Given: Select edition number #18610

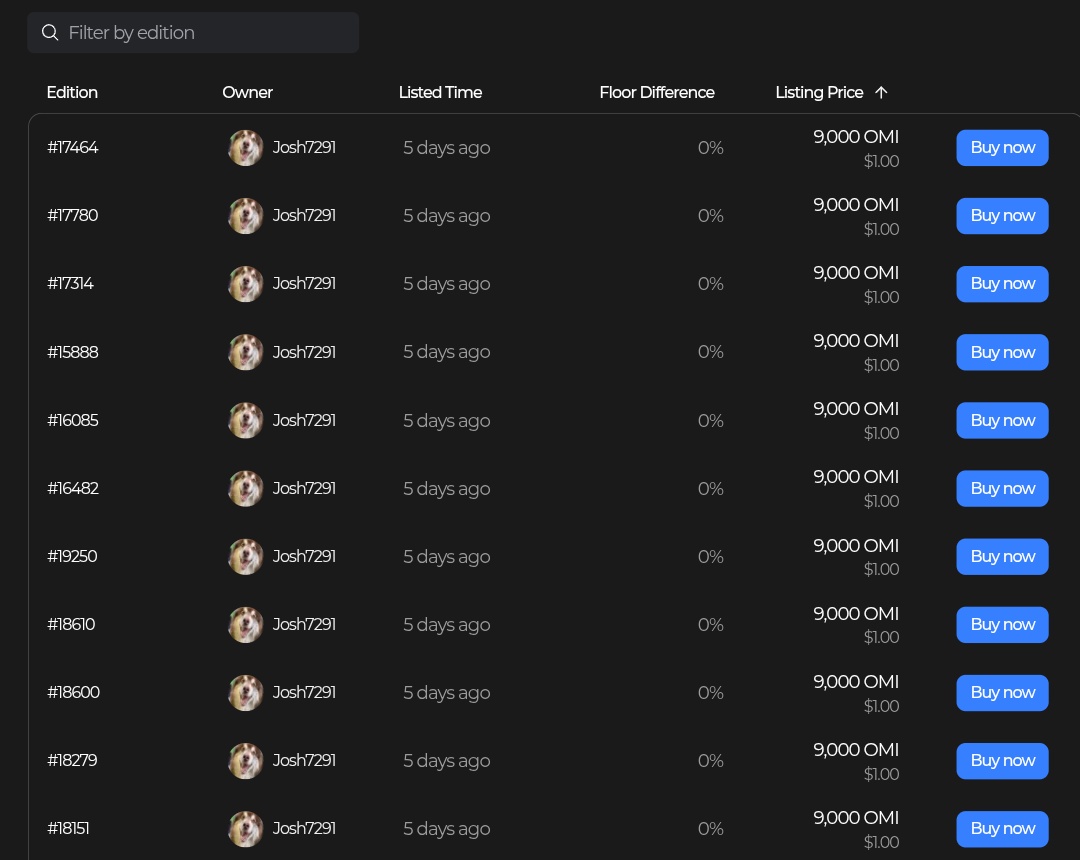Looking at the screenshot, I should [71, 625].
